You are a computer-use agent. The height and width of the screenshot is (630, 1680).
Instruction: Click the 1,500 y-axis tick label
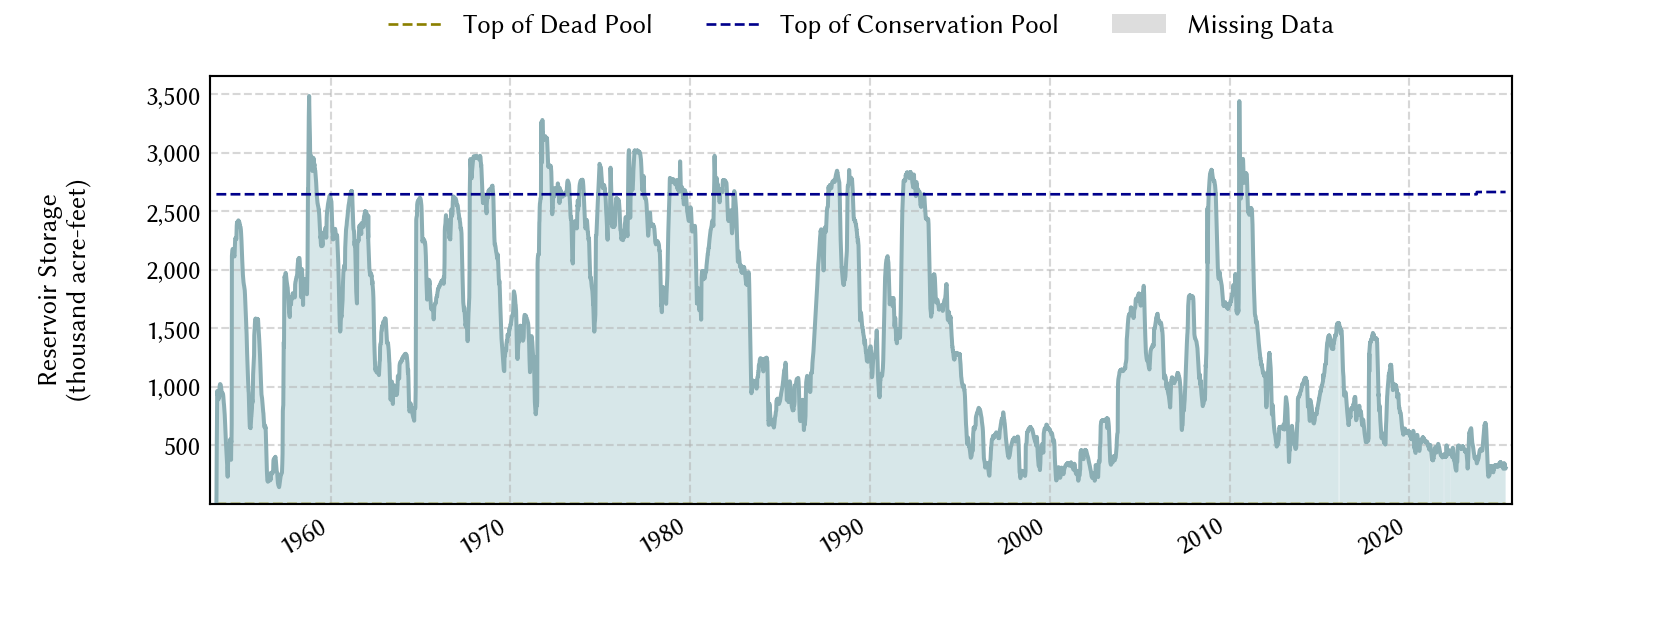click(x=174, y=330)
